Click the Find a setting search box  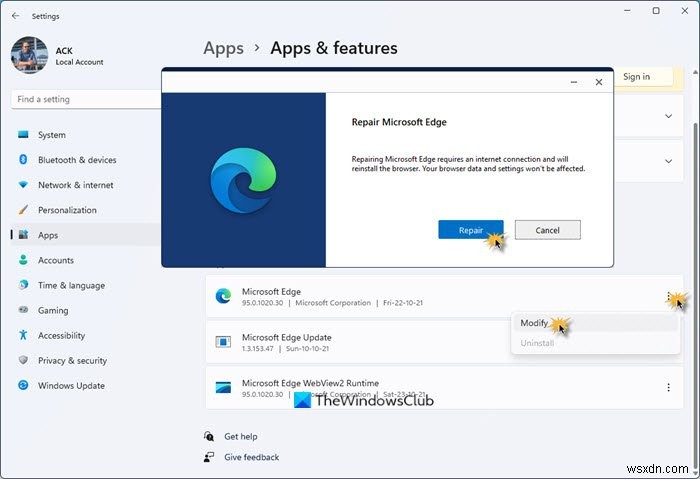[87, 99]
